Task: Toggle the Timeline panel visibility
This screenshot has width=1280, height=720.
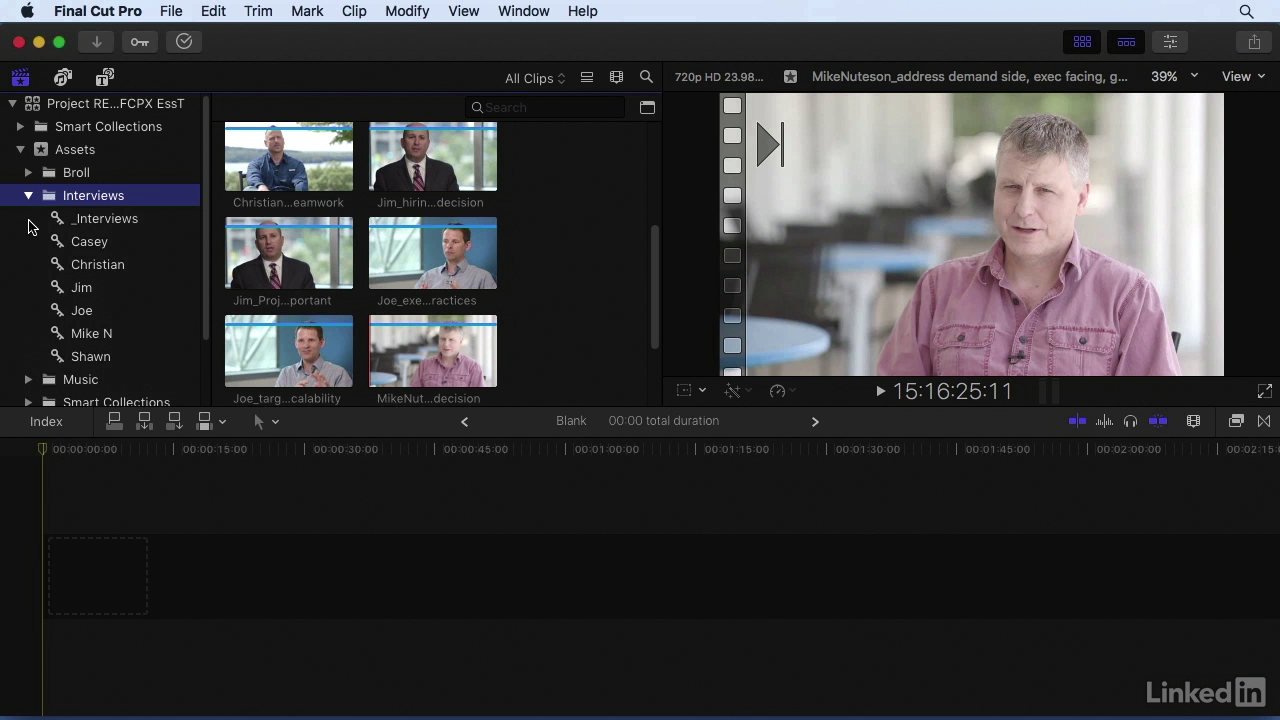Action: point(1126,42)
